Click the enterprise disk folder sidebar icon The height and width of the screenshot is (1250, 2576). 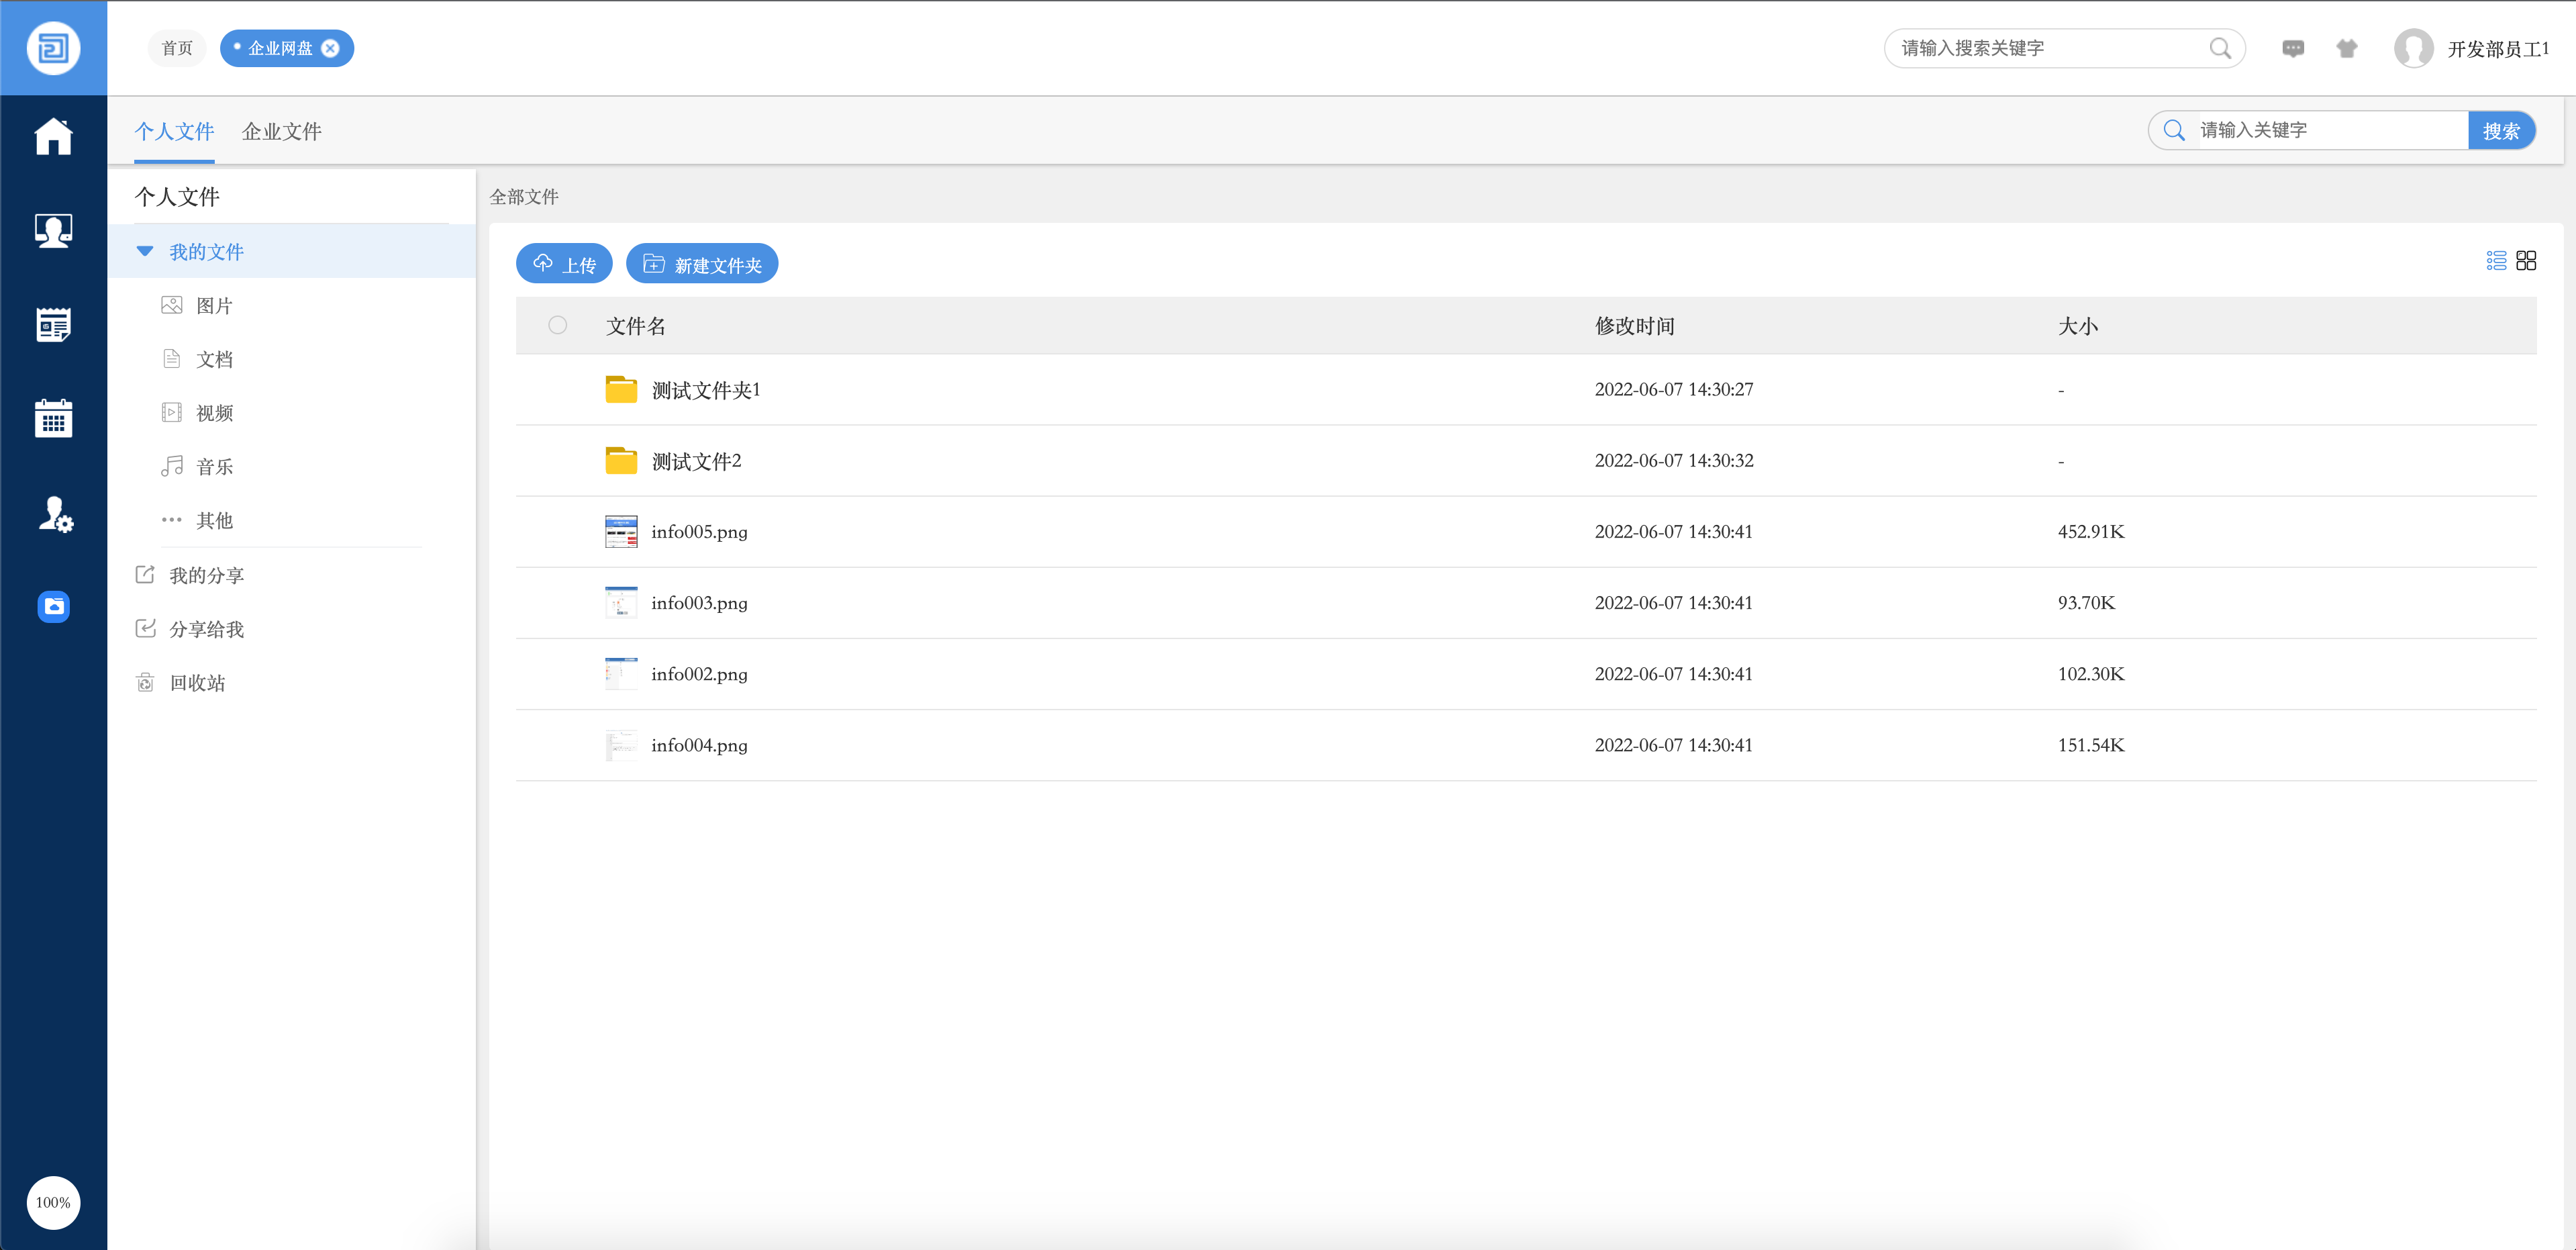pos(53,606)
